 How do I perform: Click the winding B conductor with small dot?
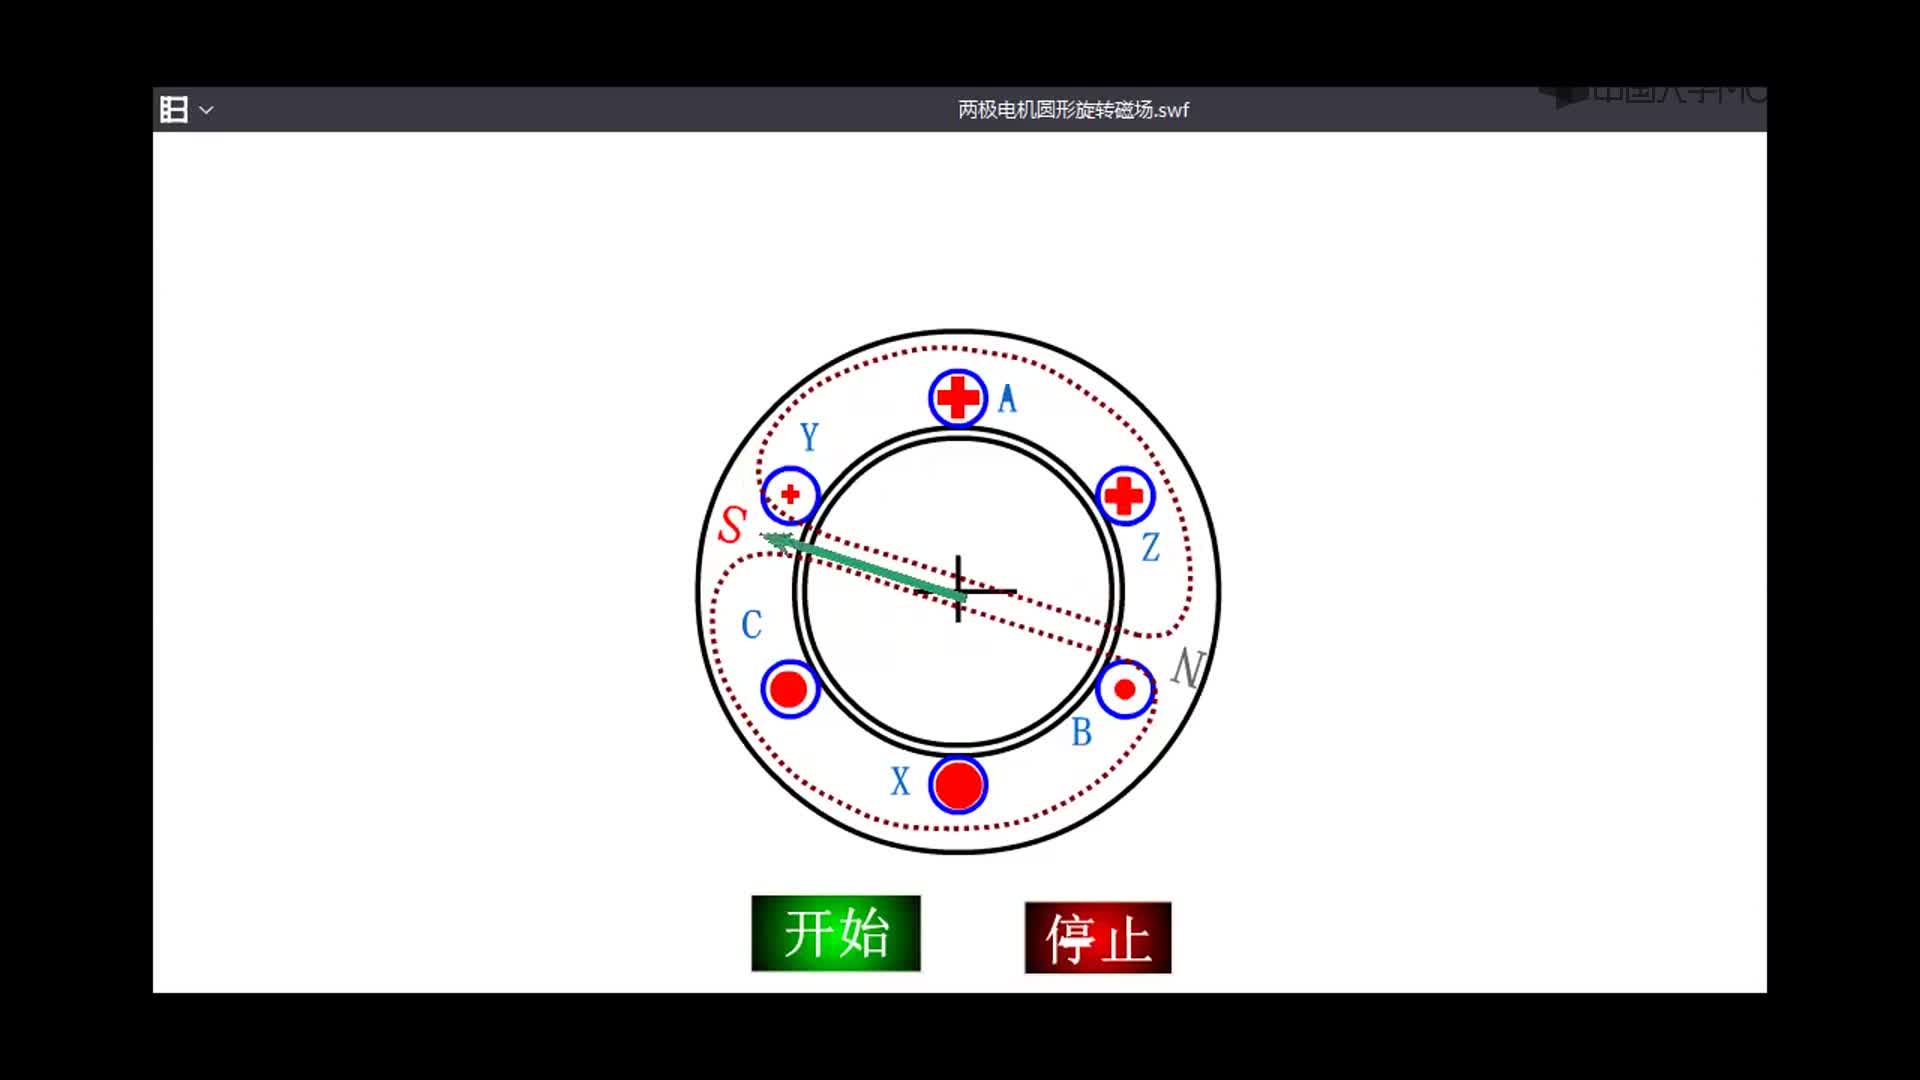tap(1125, 689)
